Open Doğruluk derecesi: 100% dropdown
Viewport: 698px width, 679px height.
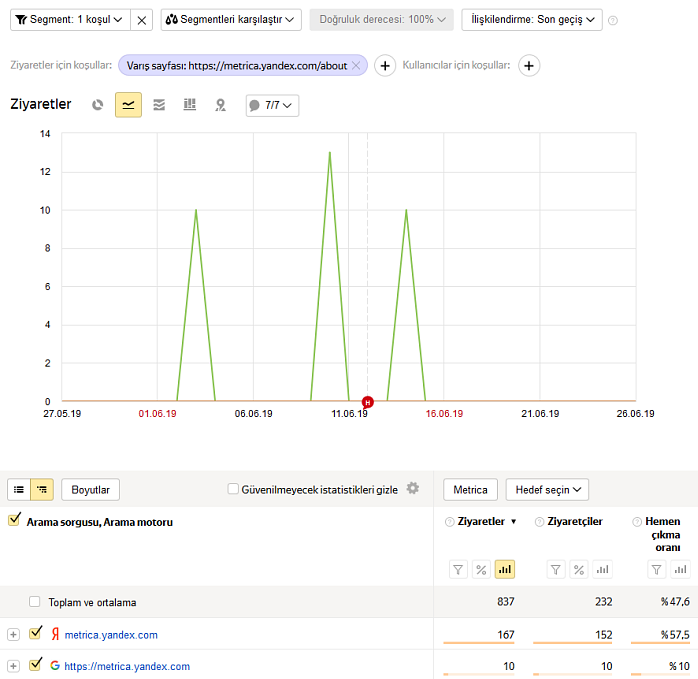pyautogui.click(x=381, y=20)
